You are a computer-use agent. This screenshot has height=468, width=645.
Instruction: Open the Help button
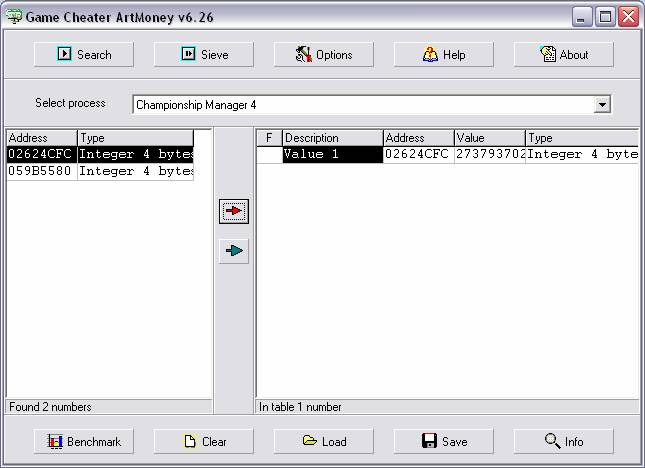click(443, 54)
